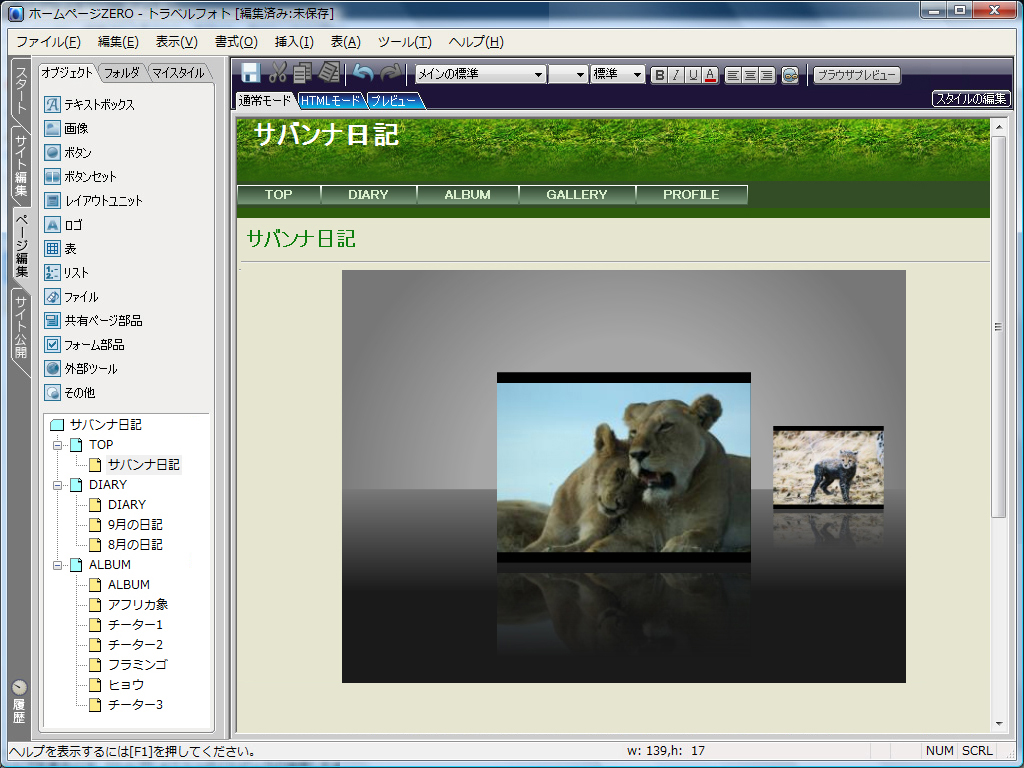Redo with the forward arrow icon

[x=391, y=73]
